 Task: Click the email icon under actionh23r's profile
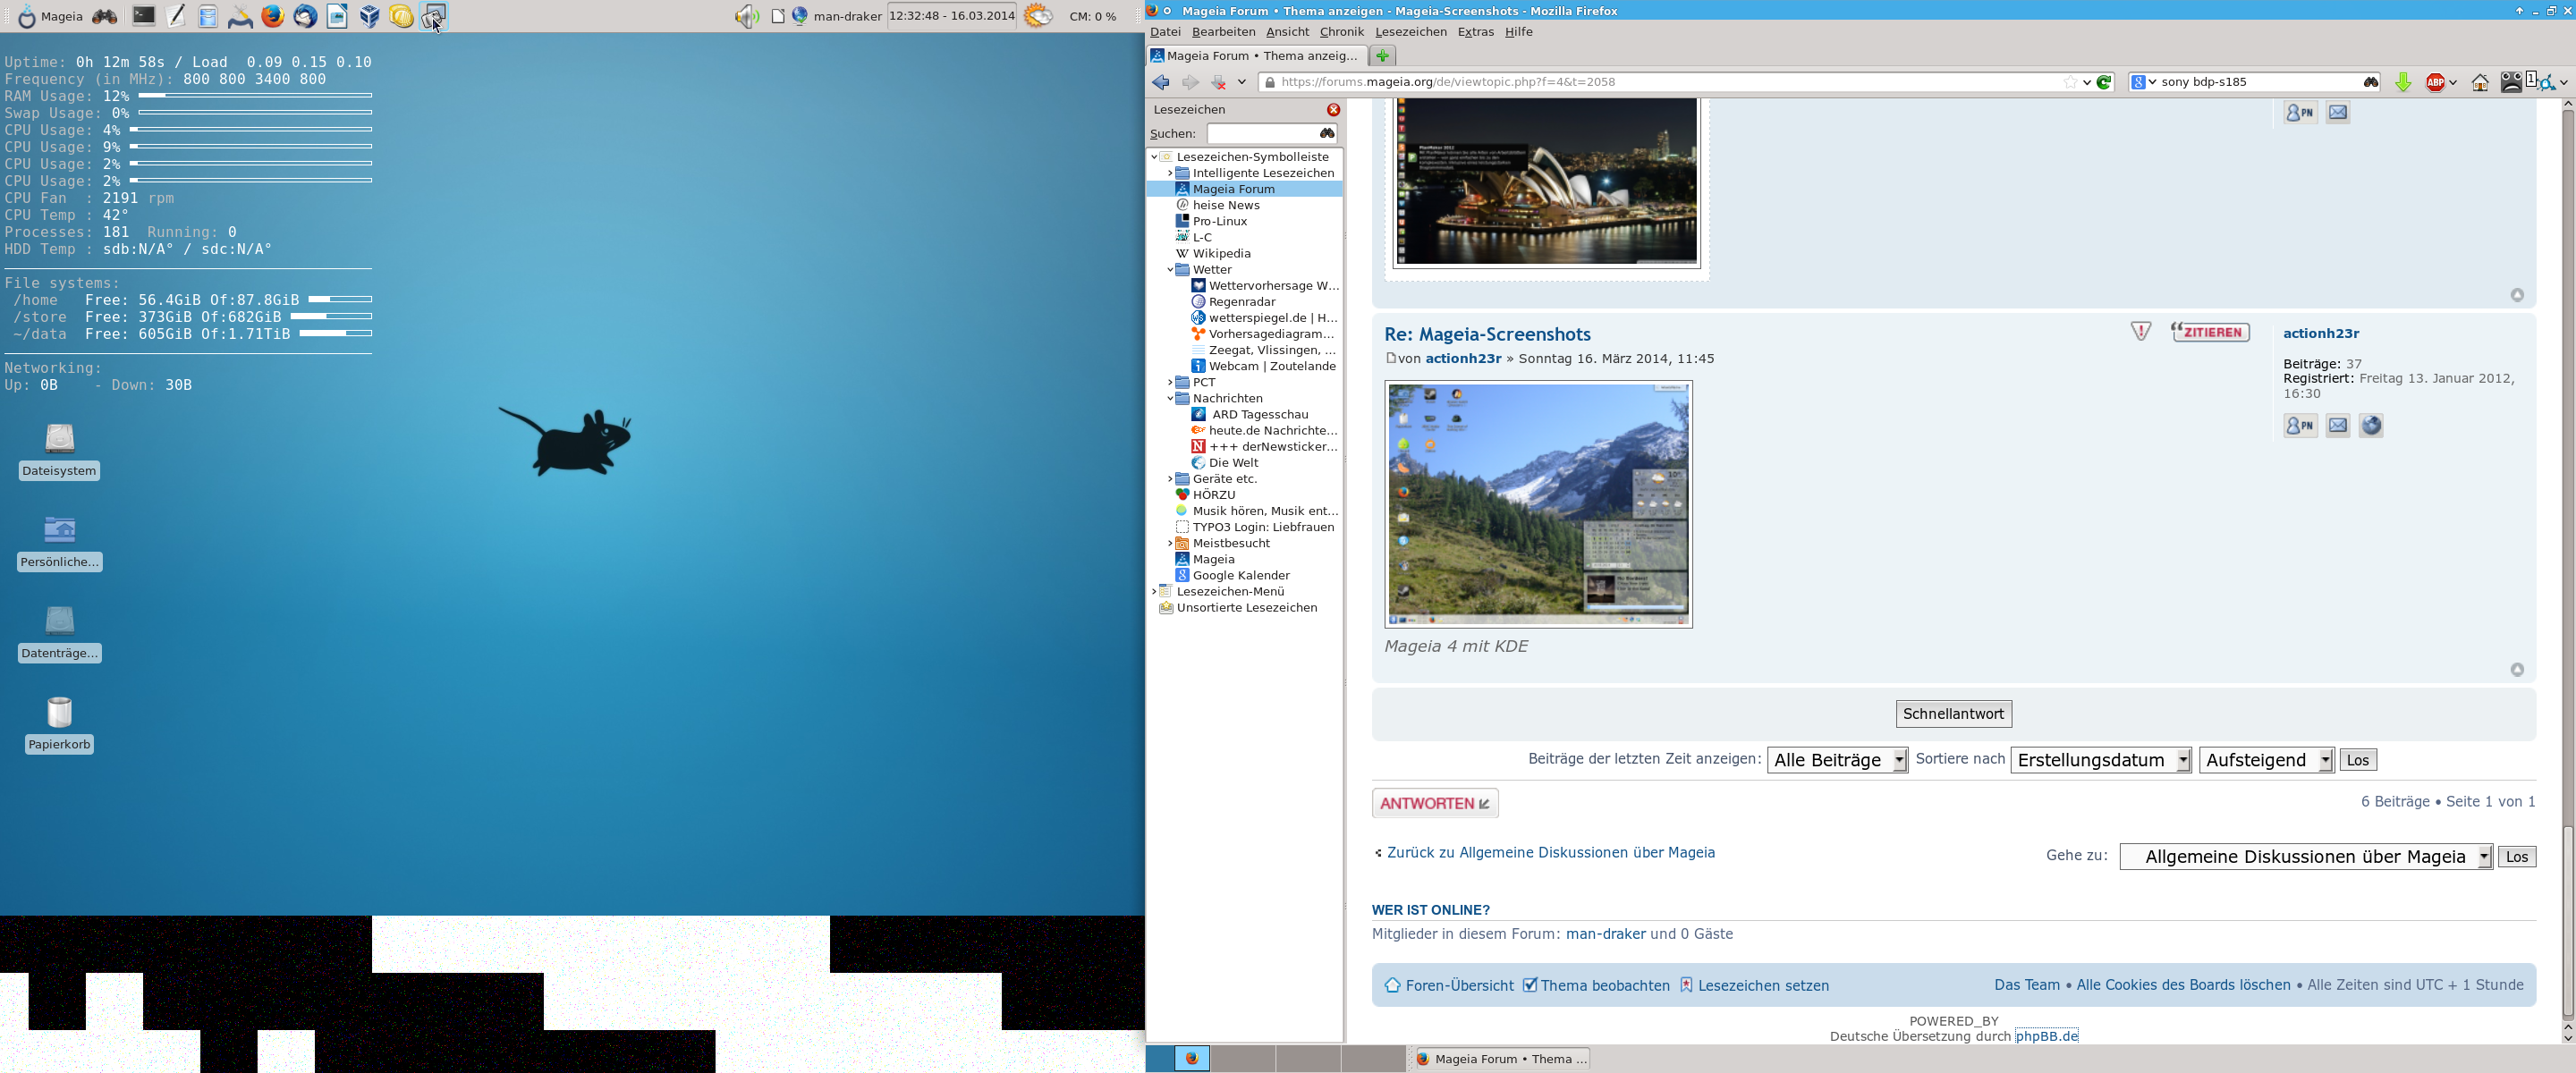click(x=2338, y=425)
